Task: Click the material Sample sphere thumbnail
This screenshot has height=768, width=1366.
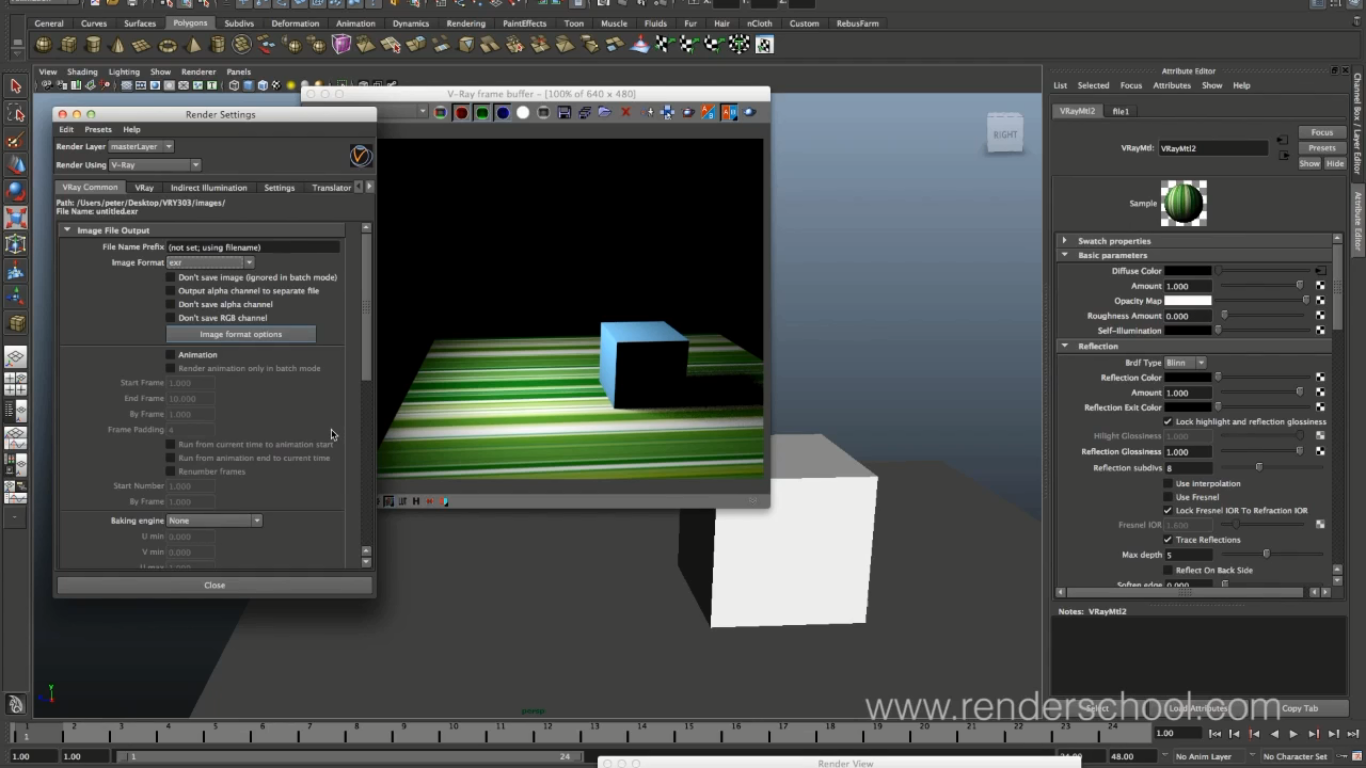Action: coord(1184,203)
